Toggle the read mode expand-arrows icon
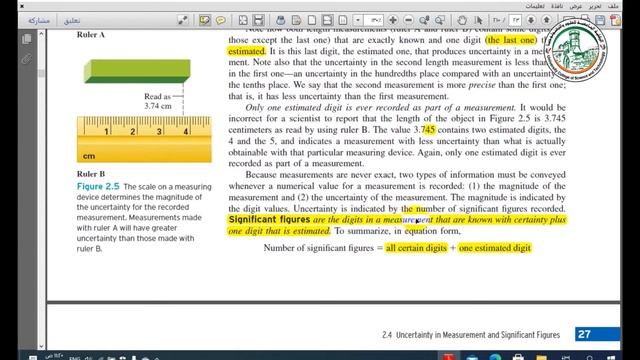Image resolution: width=640 pixels, height=360 pixels. tap(183, 20)
